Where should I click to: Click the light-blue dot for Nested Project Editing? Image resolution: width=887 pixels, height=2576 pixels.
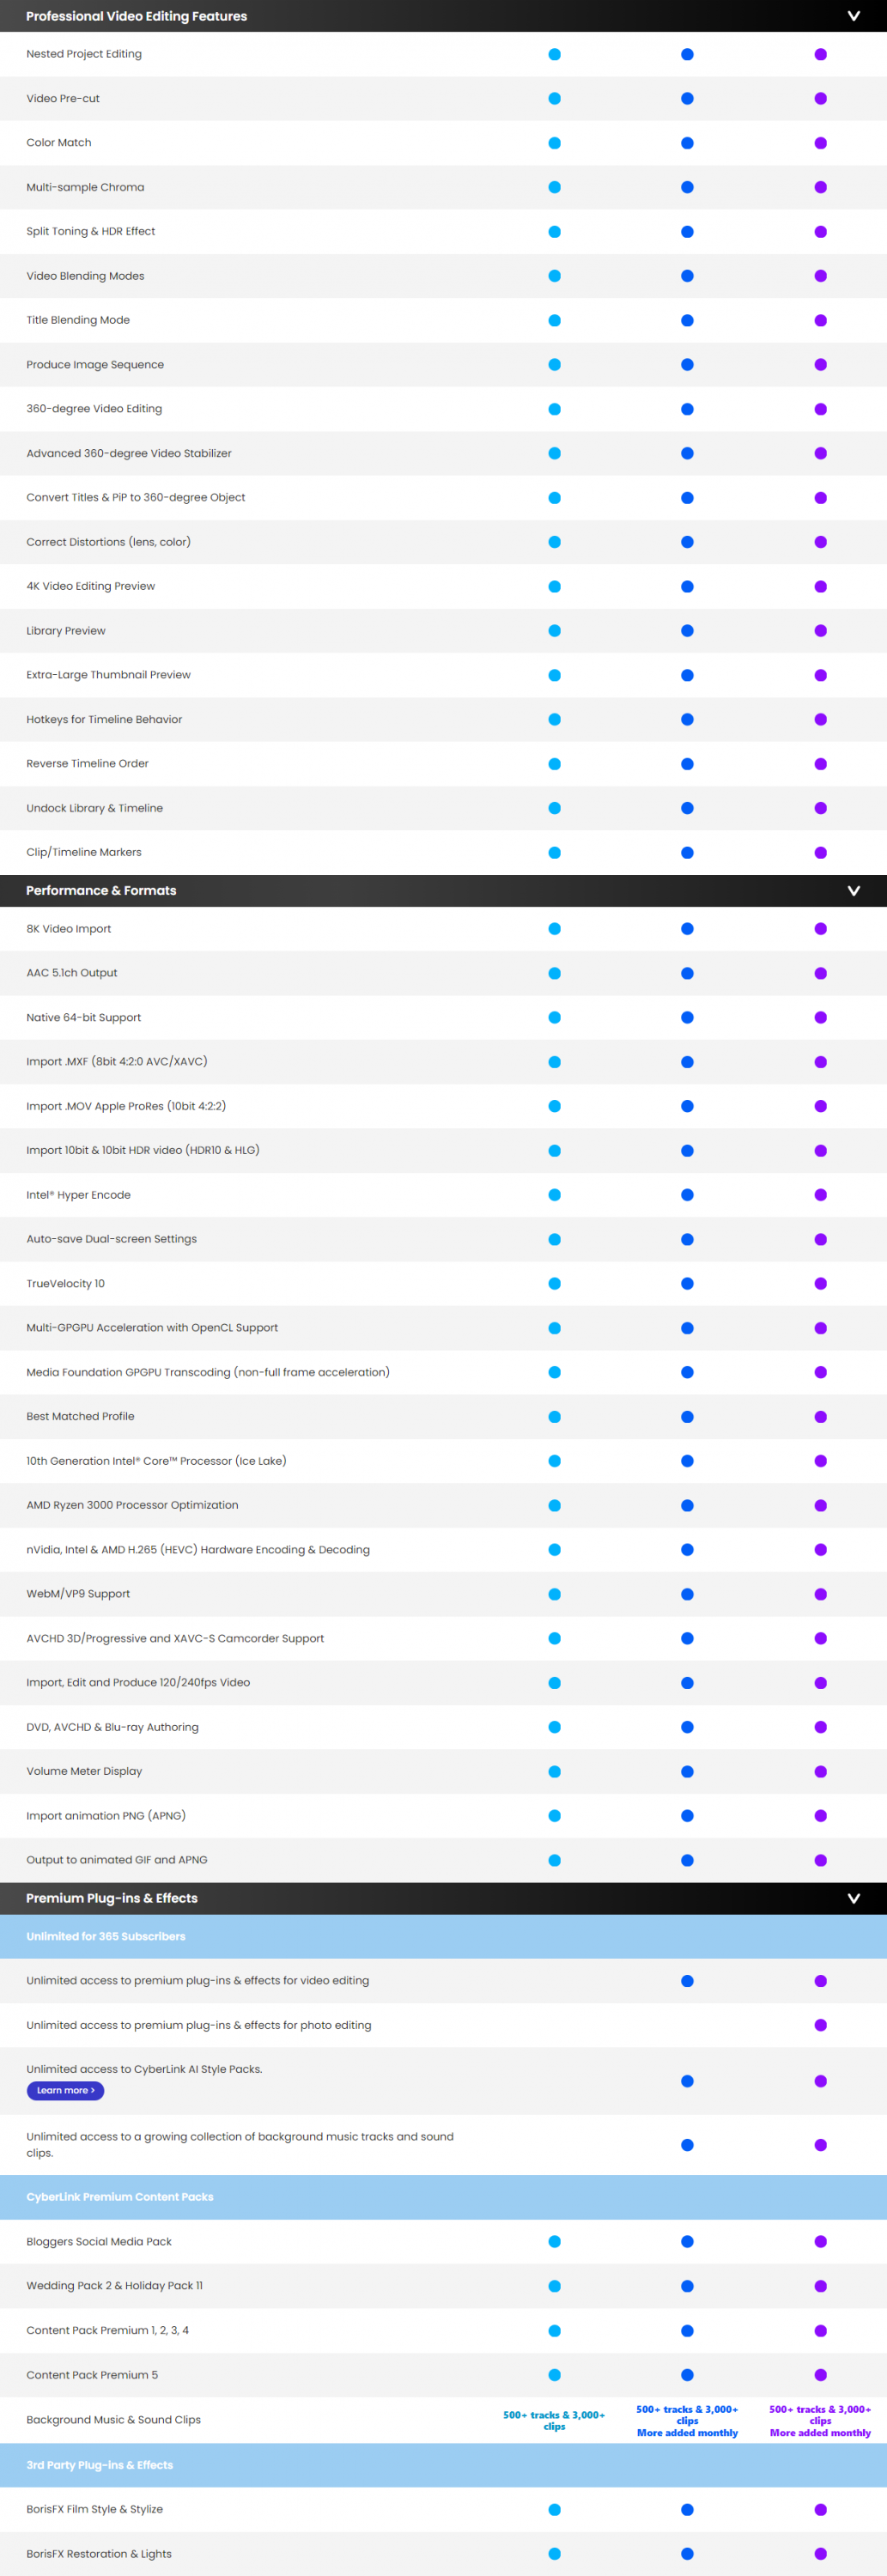tap(555, 54)
